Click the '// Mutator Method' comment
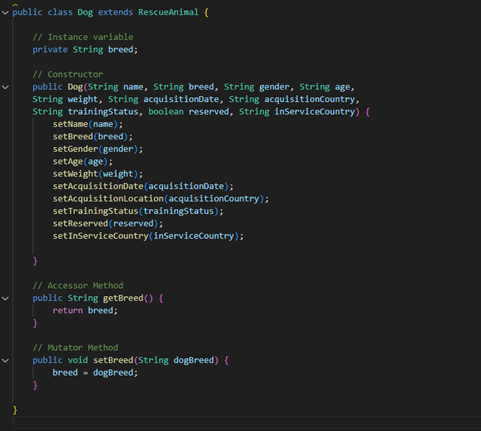 click(75, 348)
